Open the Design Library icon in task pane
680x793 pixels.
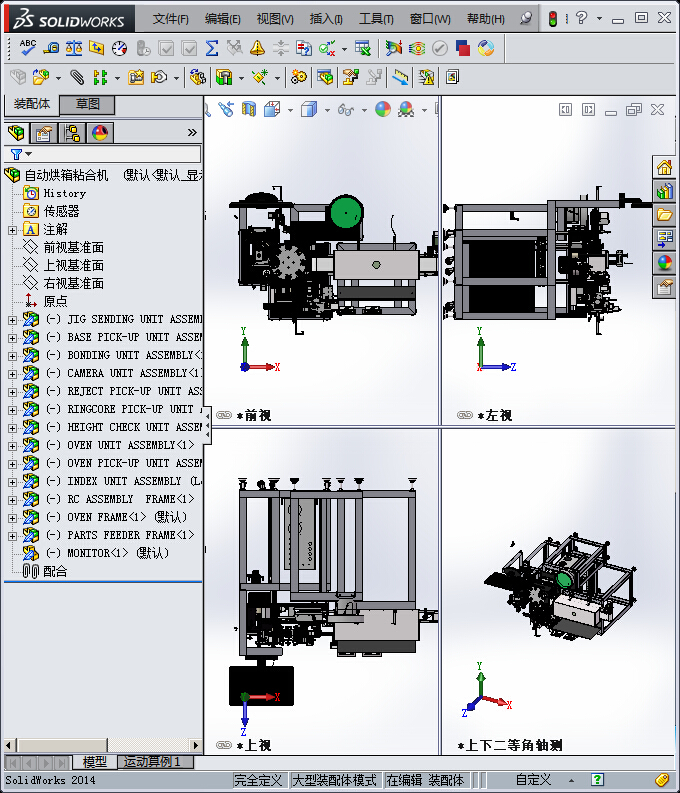click(664, 191)
